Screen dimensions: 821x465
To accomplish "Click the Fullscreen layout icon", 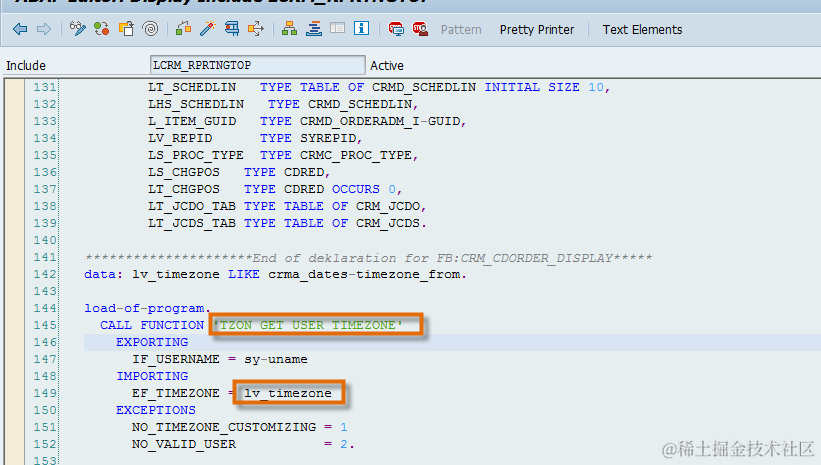I will coord(337,28).
